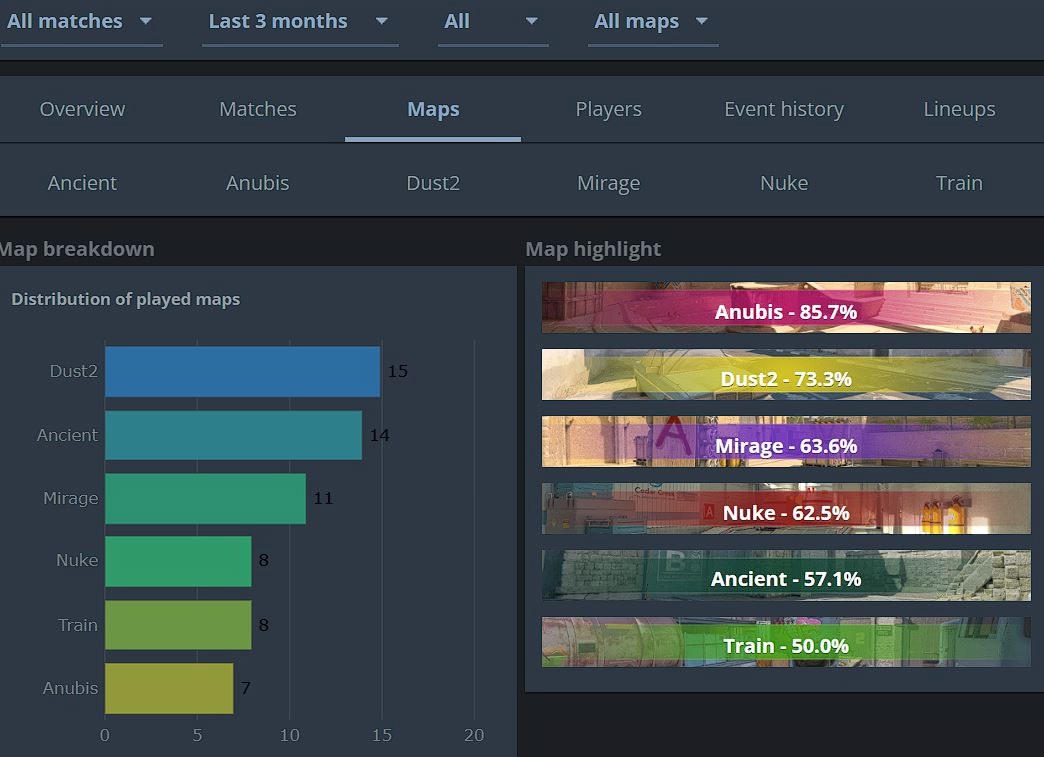Go to the Players tab
Viewport: 1044px width, 757px height.
(609, 109)
